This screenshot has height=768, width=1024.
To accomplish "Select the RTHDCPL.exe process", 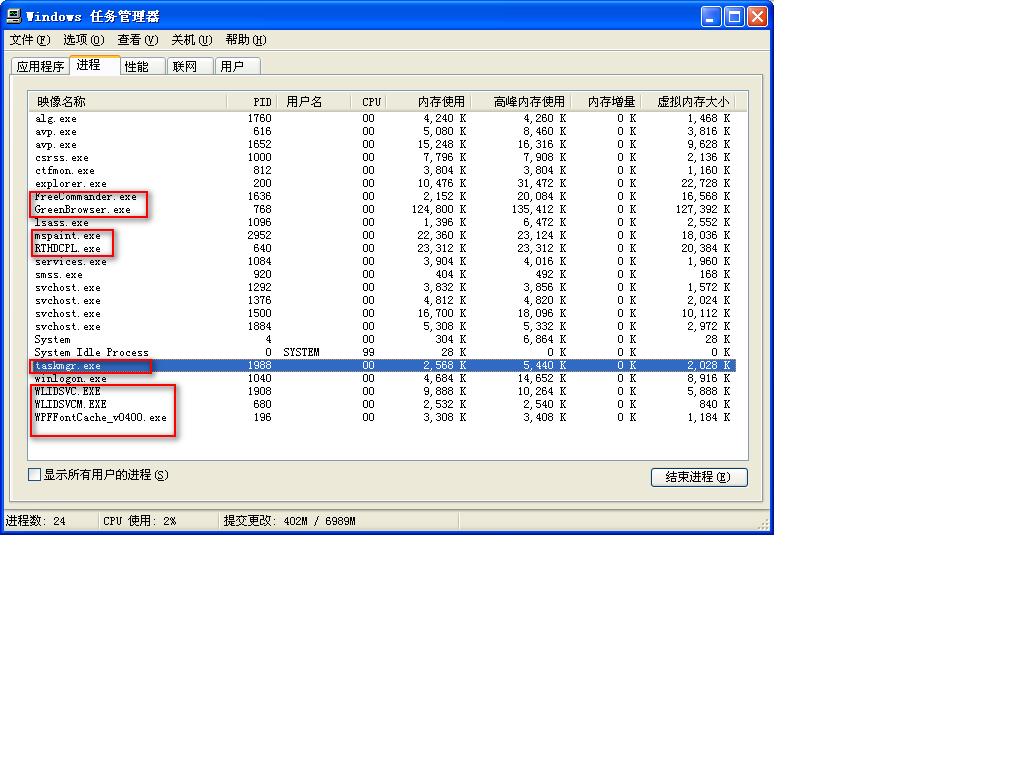I will [x=383, y=249].
